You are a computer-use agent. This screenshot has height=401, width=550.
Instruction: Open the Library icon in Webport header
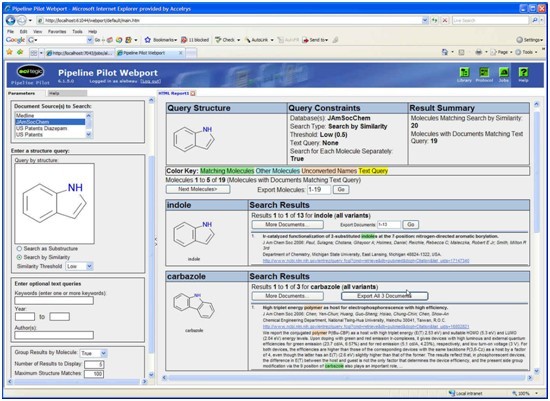coord(464,73)
